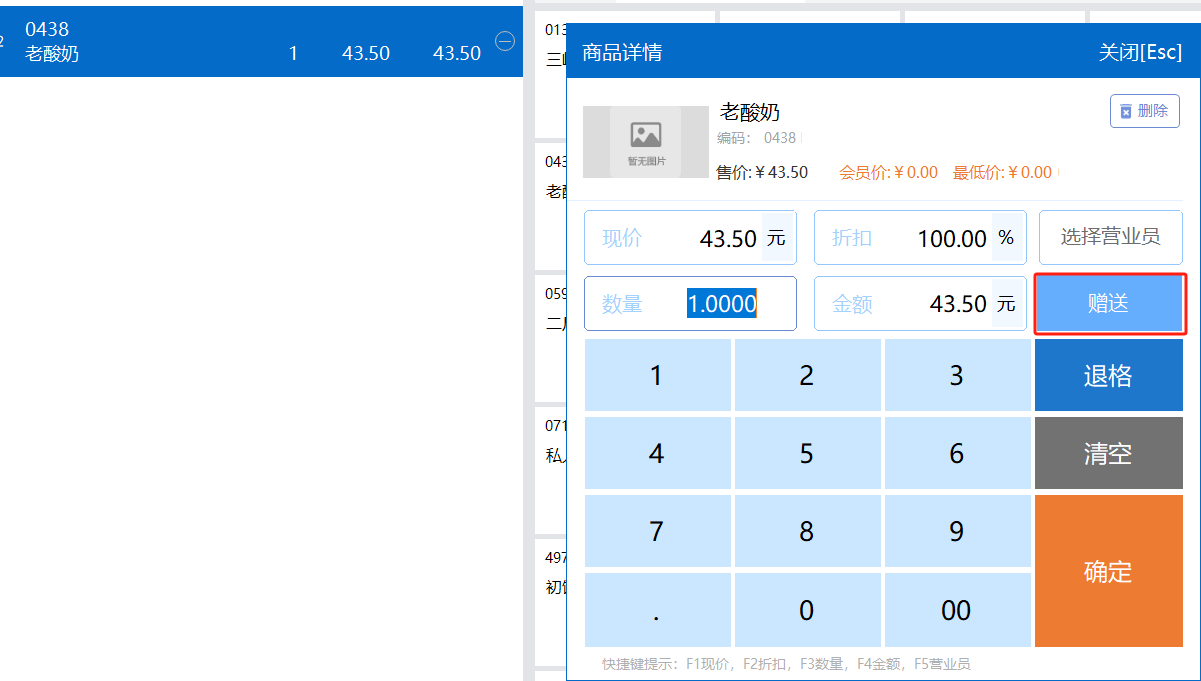Screen dimensions: 1201x681
Task: Click the 赠送 gift button
Action: click(1109, 304)
